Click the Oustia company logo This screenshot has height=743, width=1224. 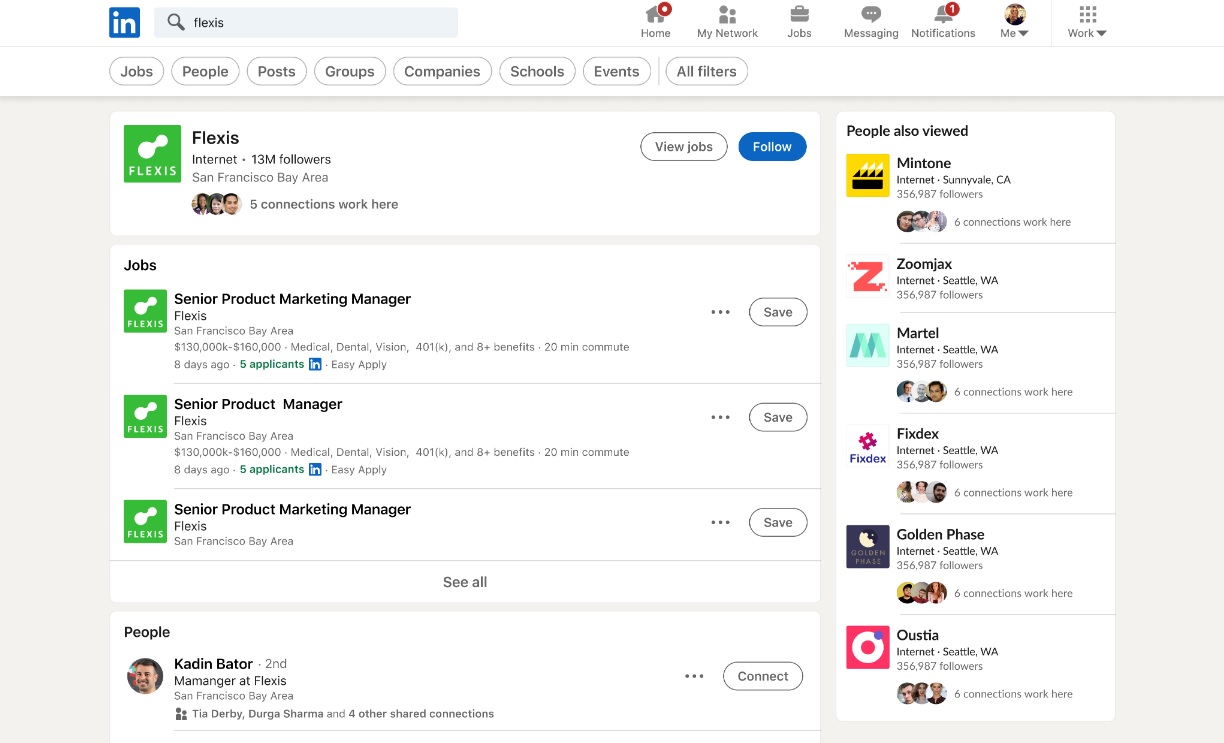click(x=868, y=647)
